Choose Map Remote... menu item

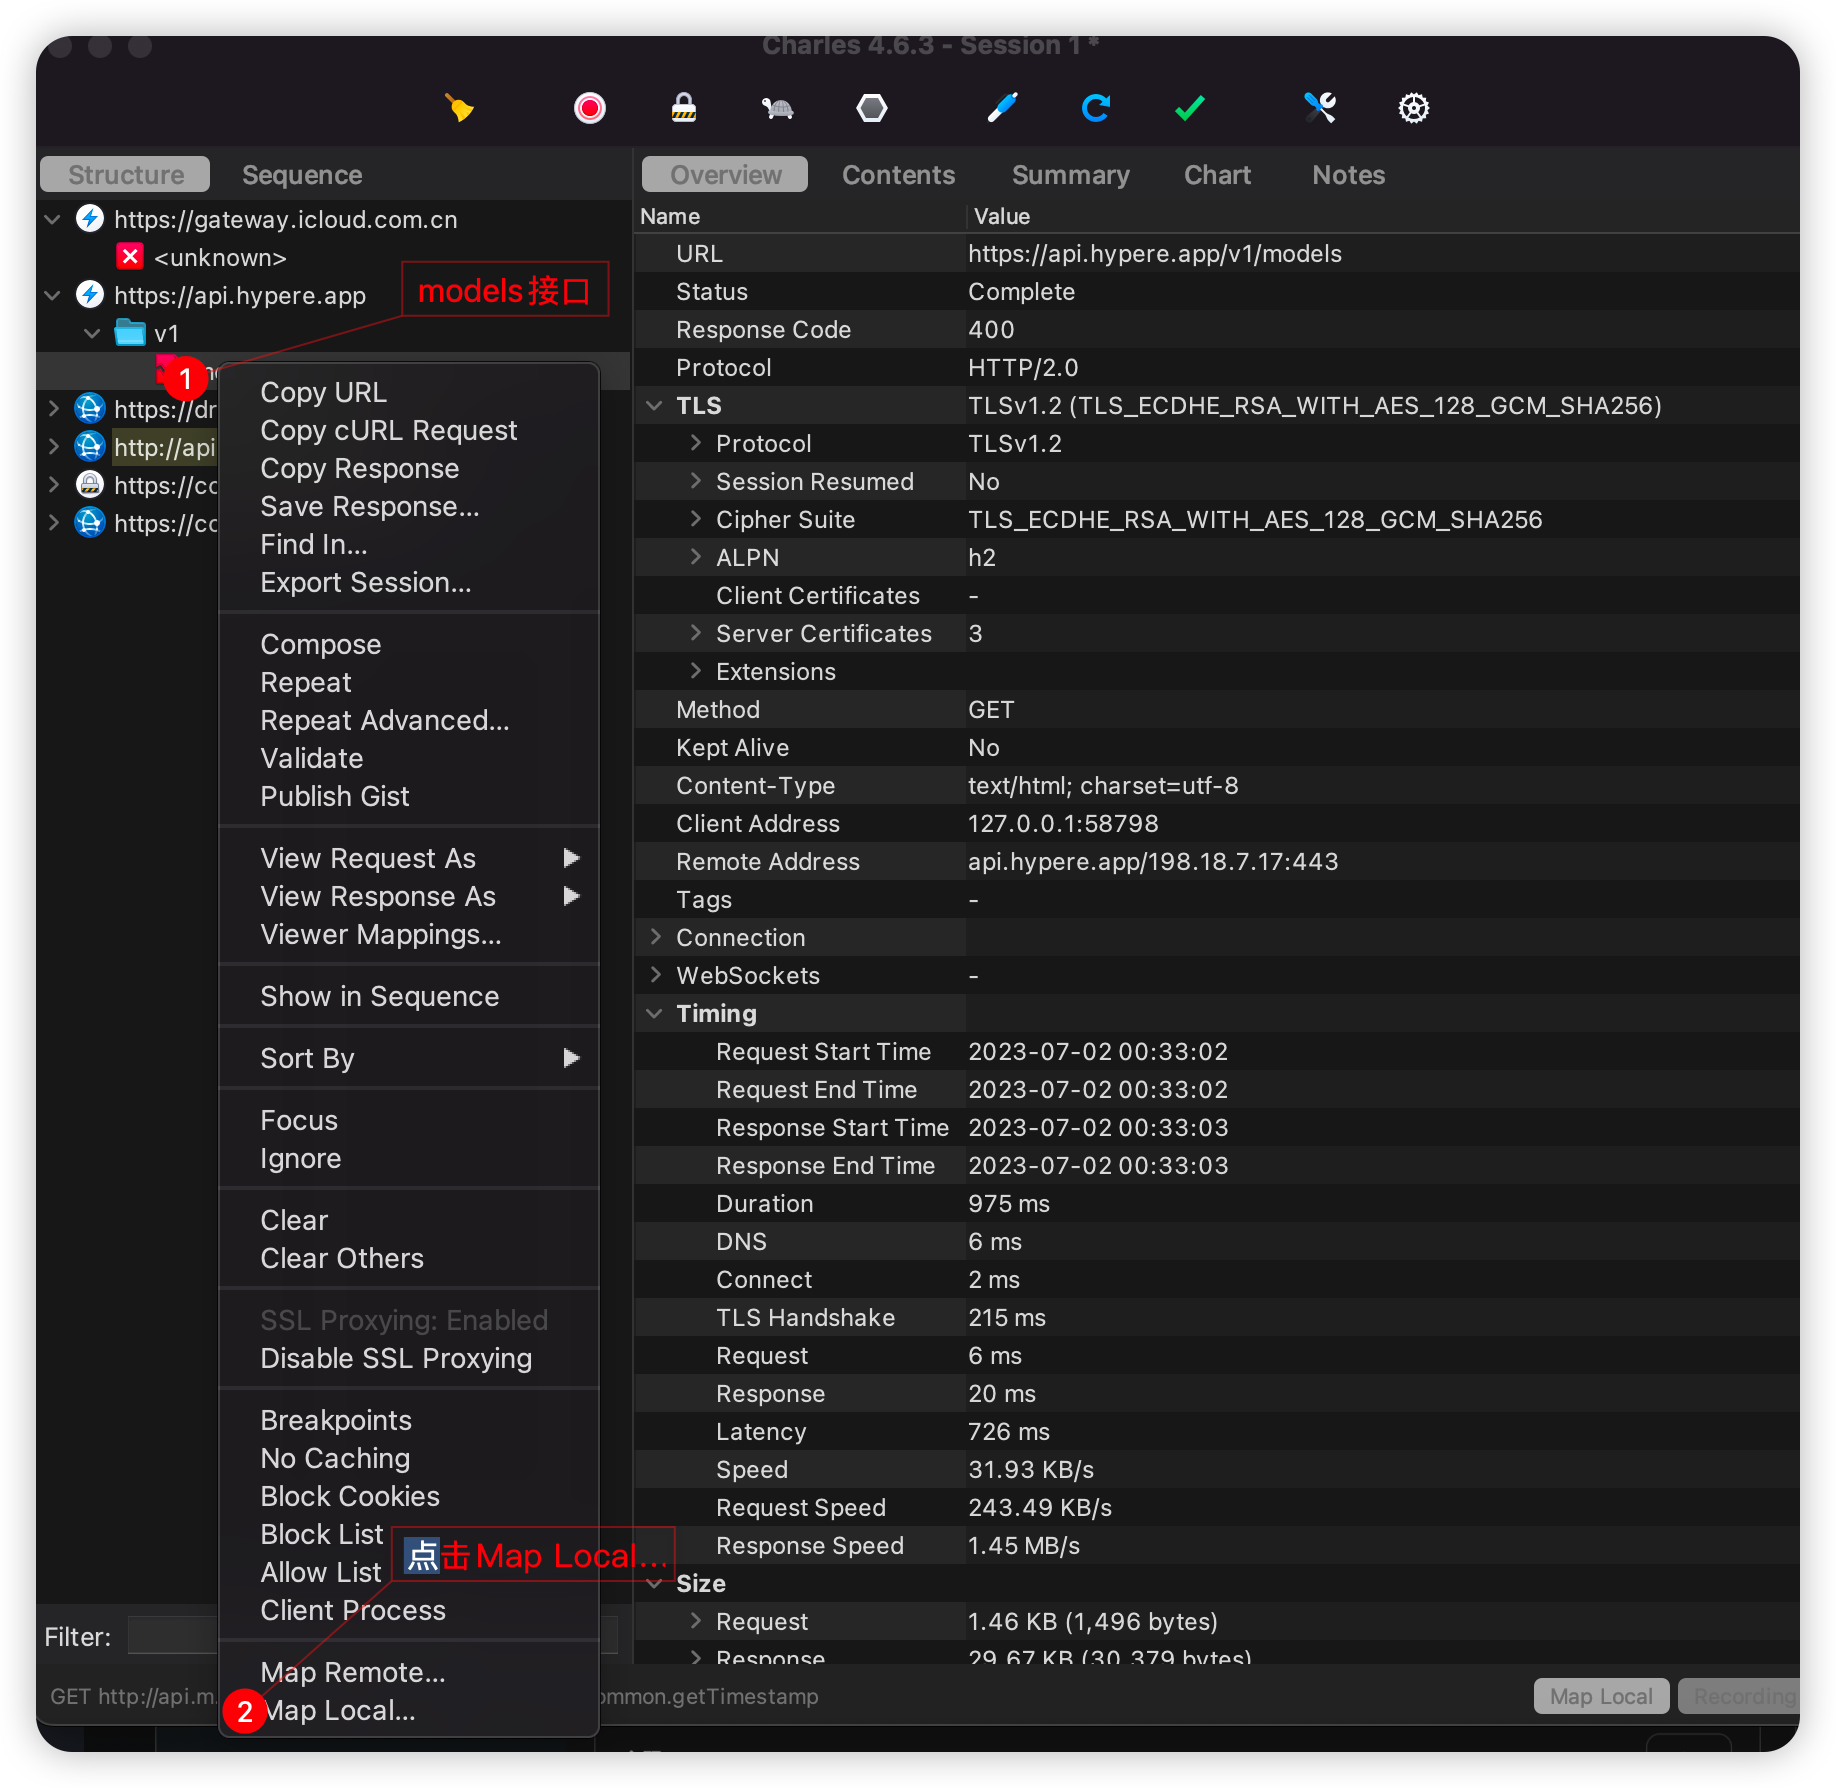(x=409, y=1672)
